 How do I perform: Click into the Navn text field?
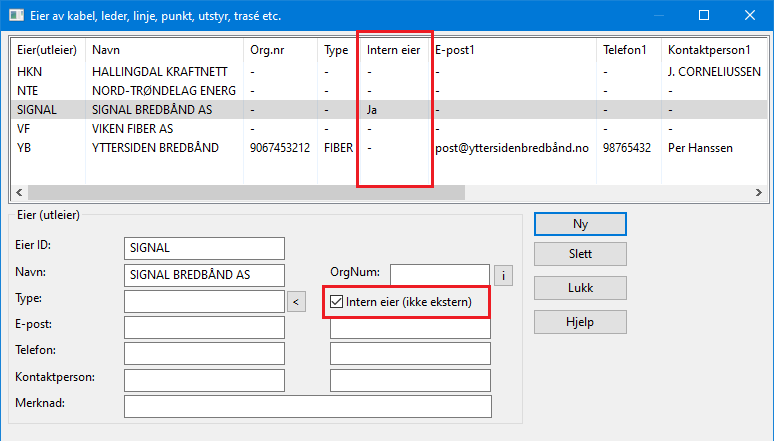pyautogui.click(x=204, y=275)
